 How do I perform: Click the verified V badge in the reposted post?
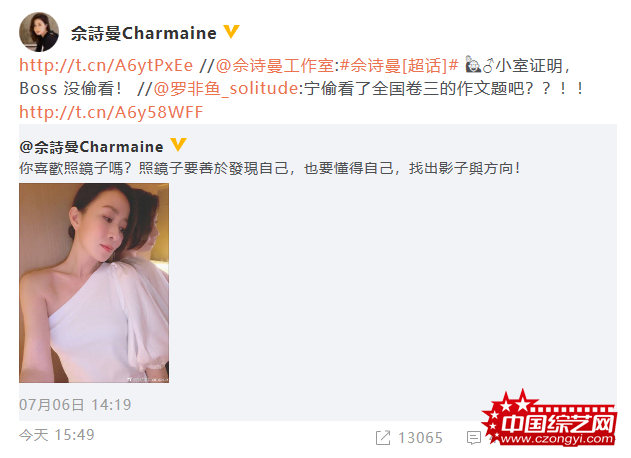178,145
